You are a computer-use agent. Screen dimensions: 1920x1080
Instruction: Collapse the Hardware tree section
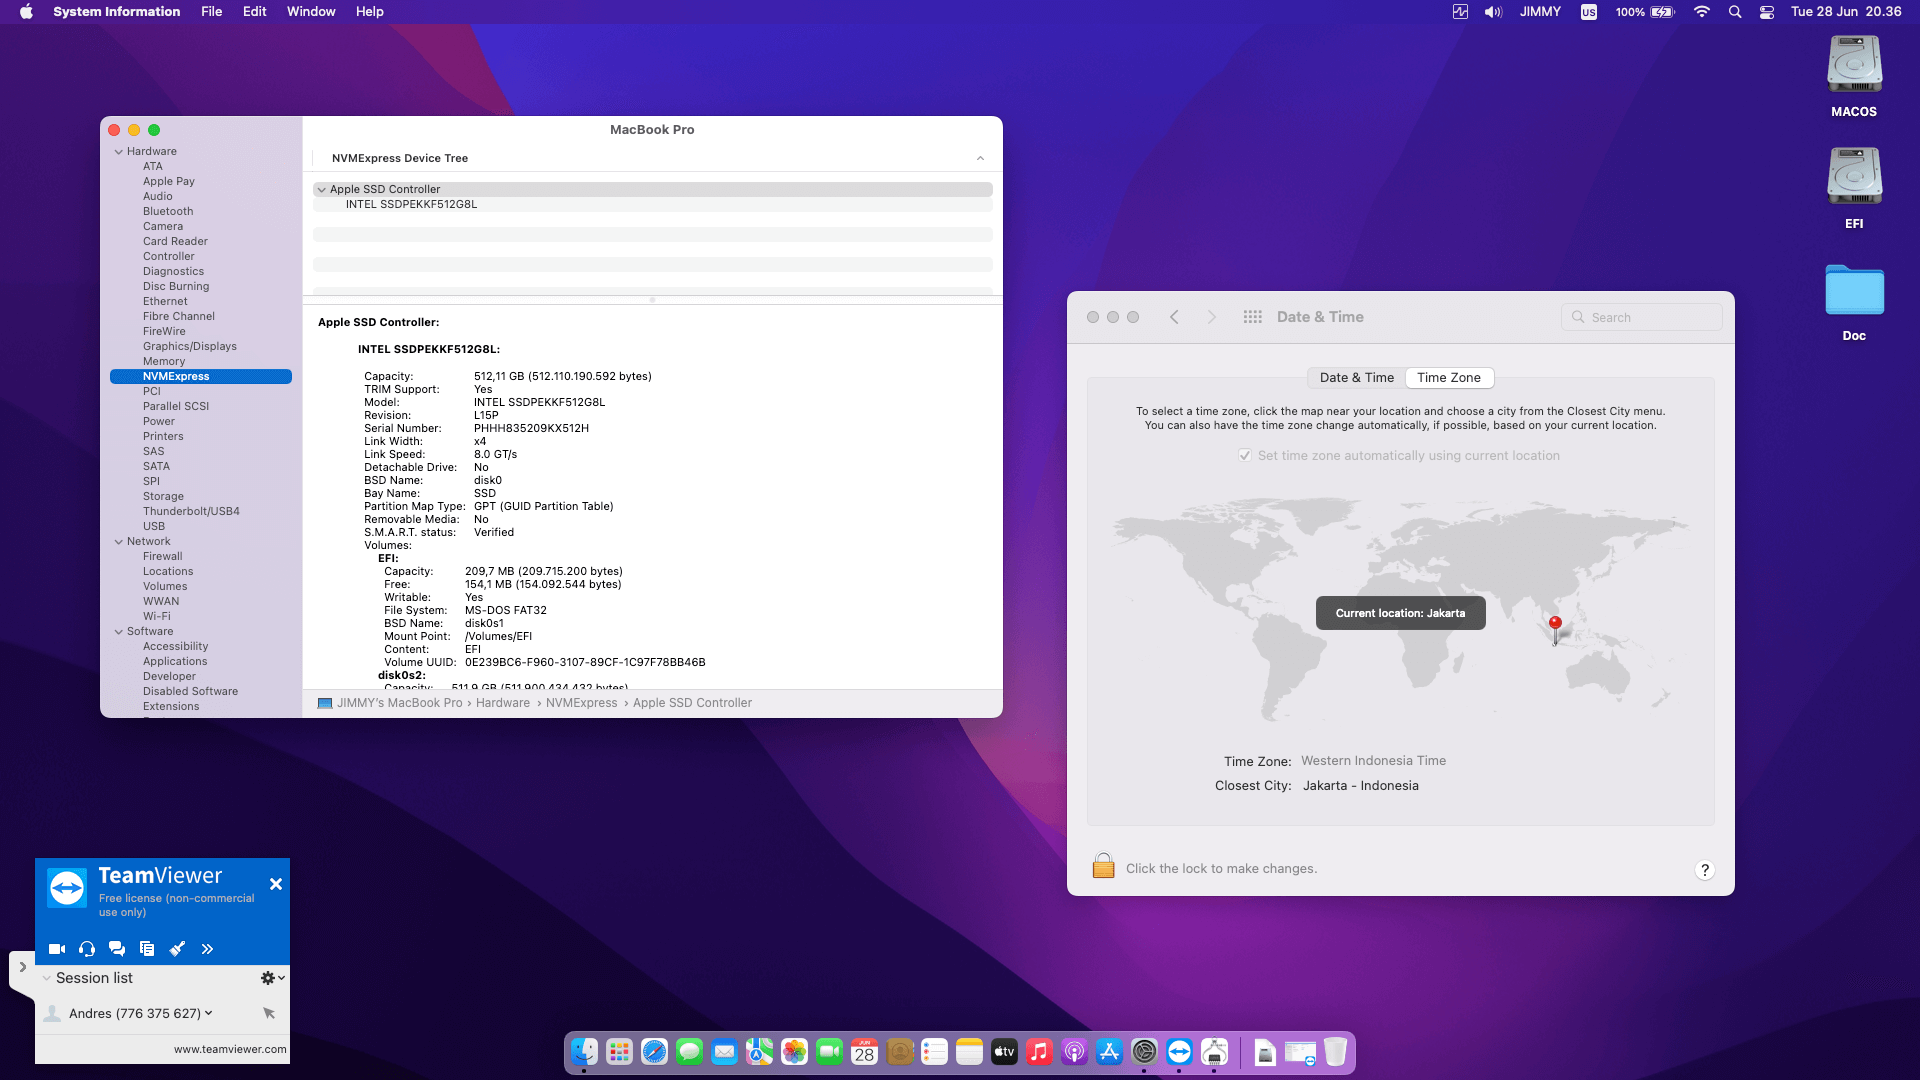[x=119, y=152]
